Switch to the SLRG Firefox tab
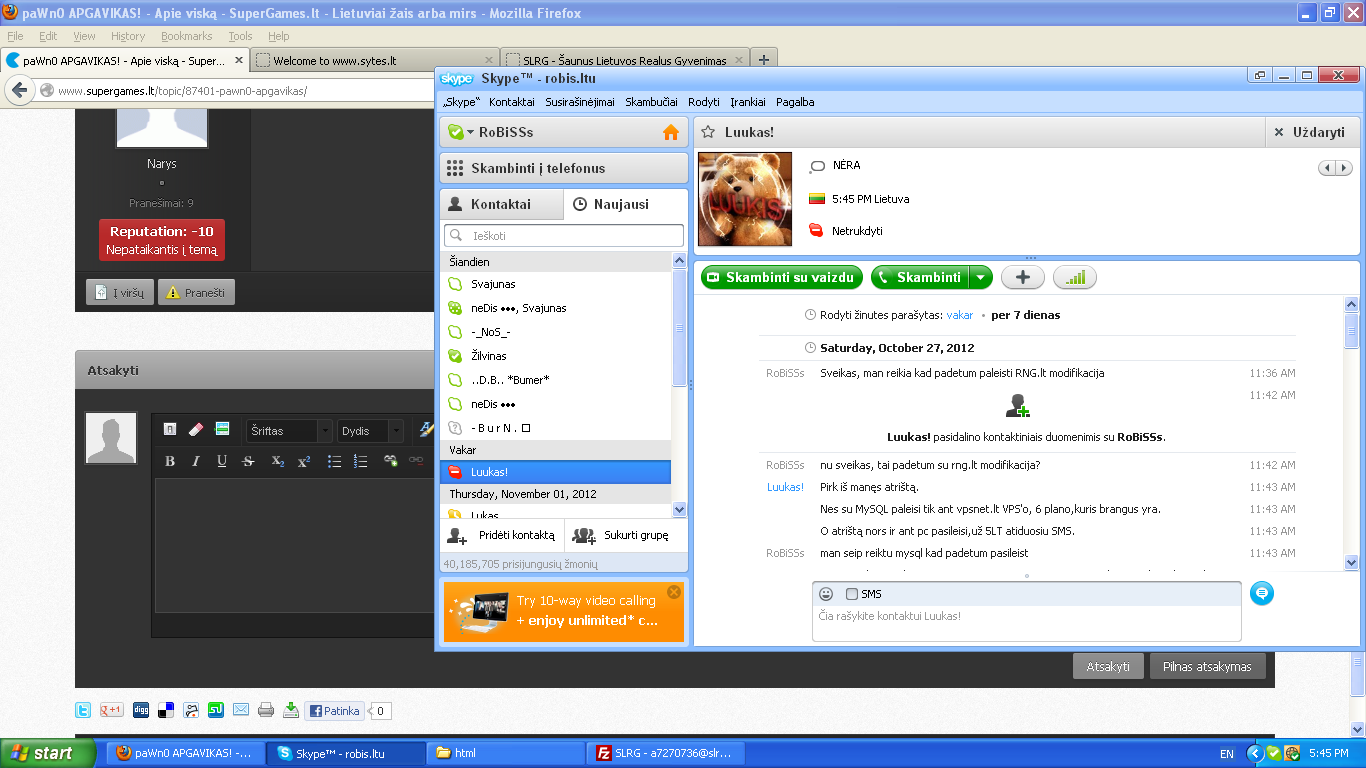Viewport: 1366px width, 768px height. tap(624, 60)
